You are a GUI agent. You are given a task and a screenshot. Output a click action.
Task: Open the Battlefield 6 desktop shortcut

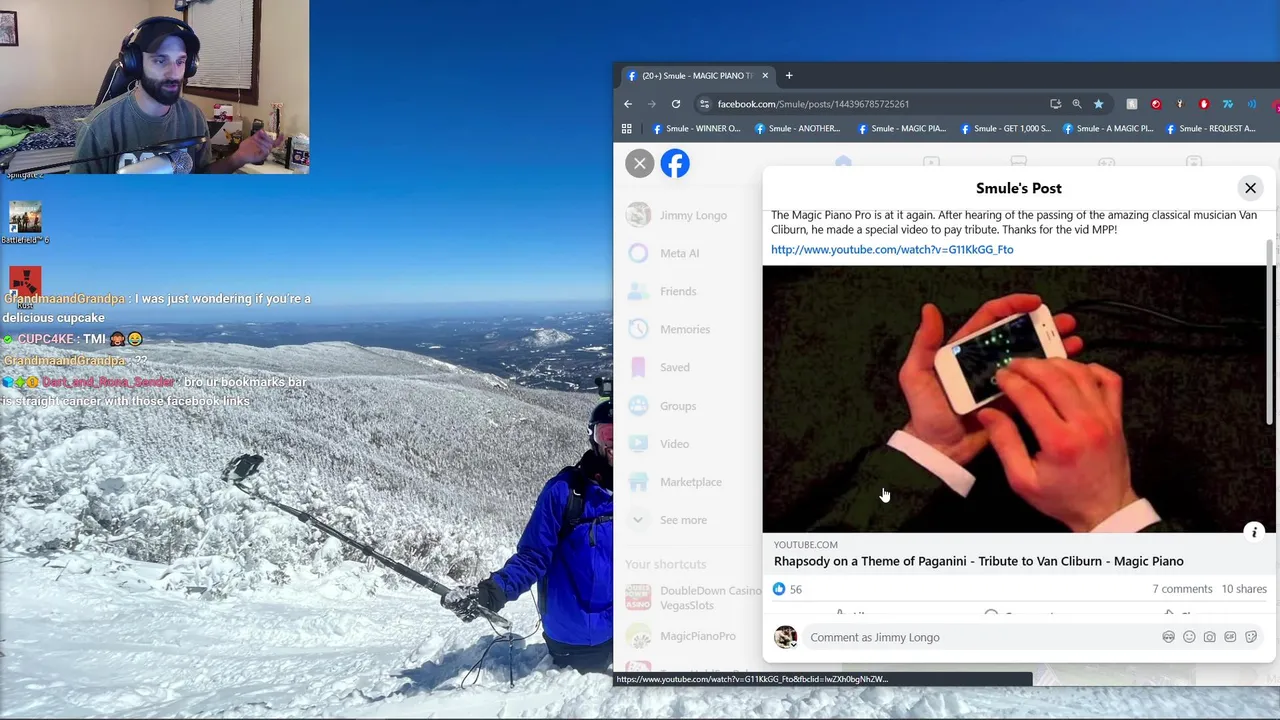(x=25, y=222)
